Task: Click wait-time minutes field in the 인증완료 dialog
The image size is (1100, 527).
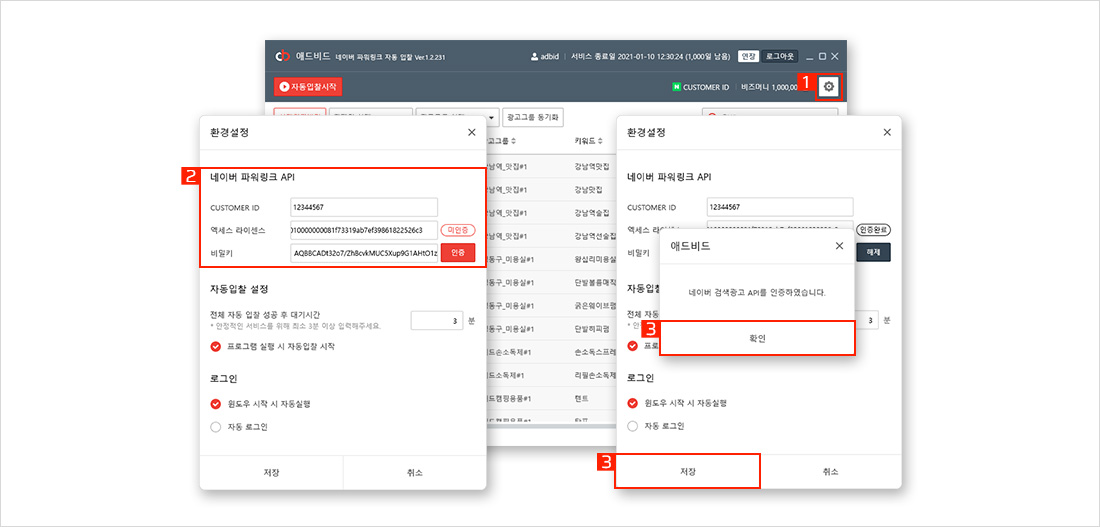Action: [x=866, y=320]
